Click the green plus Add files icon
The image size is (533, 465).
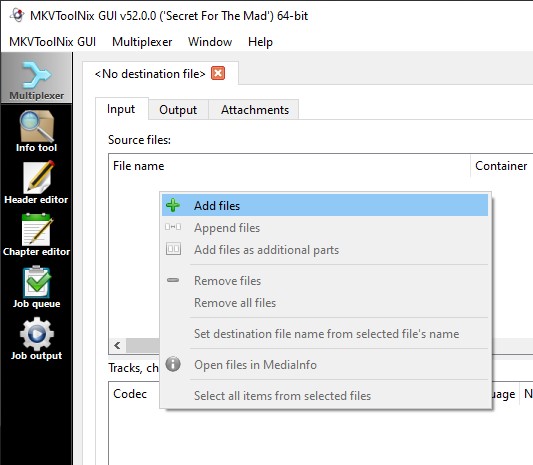pos(173,205)
